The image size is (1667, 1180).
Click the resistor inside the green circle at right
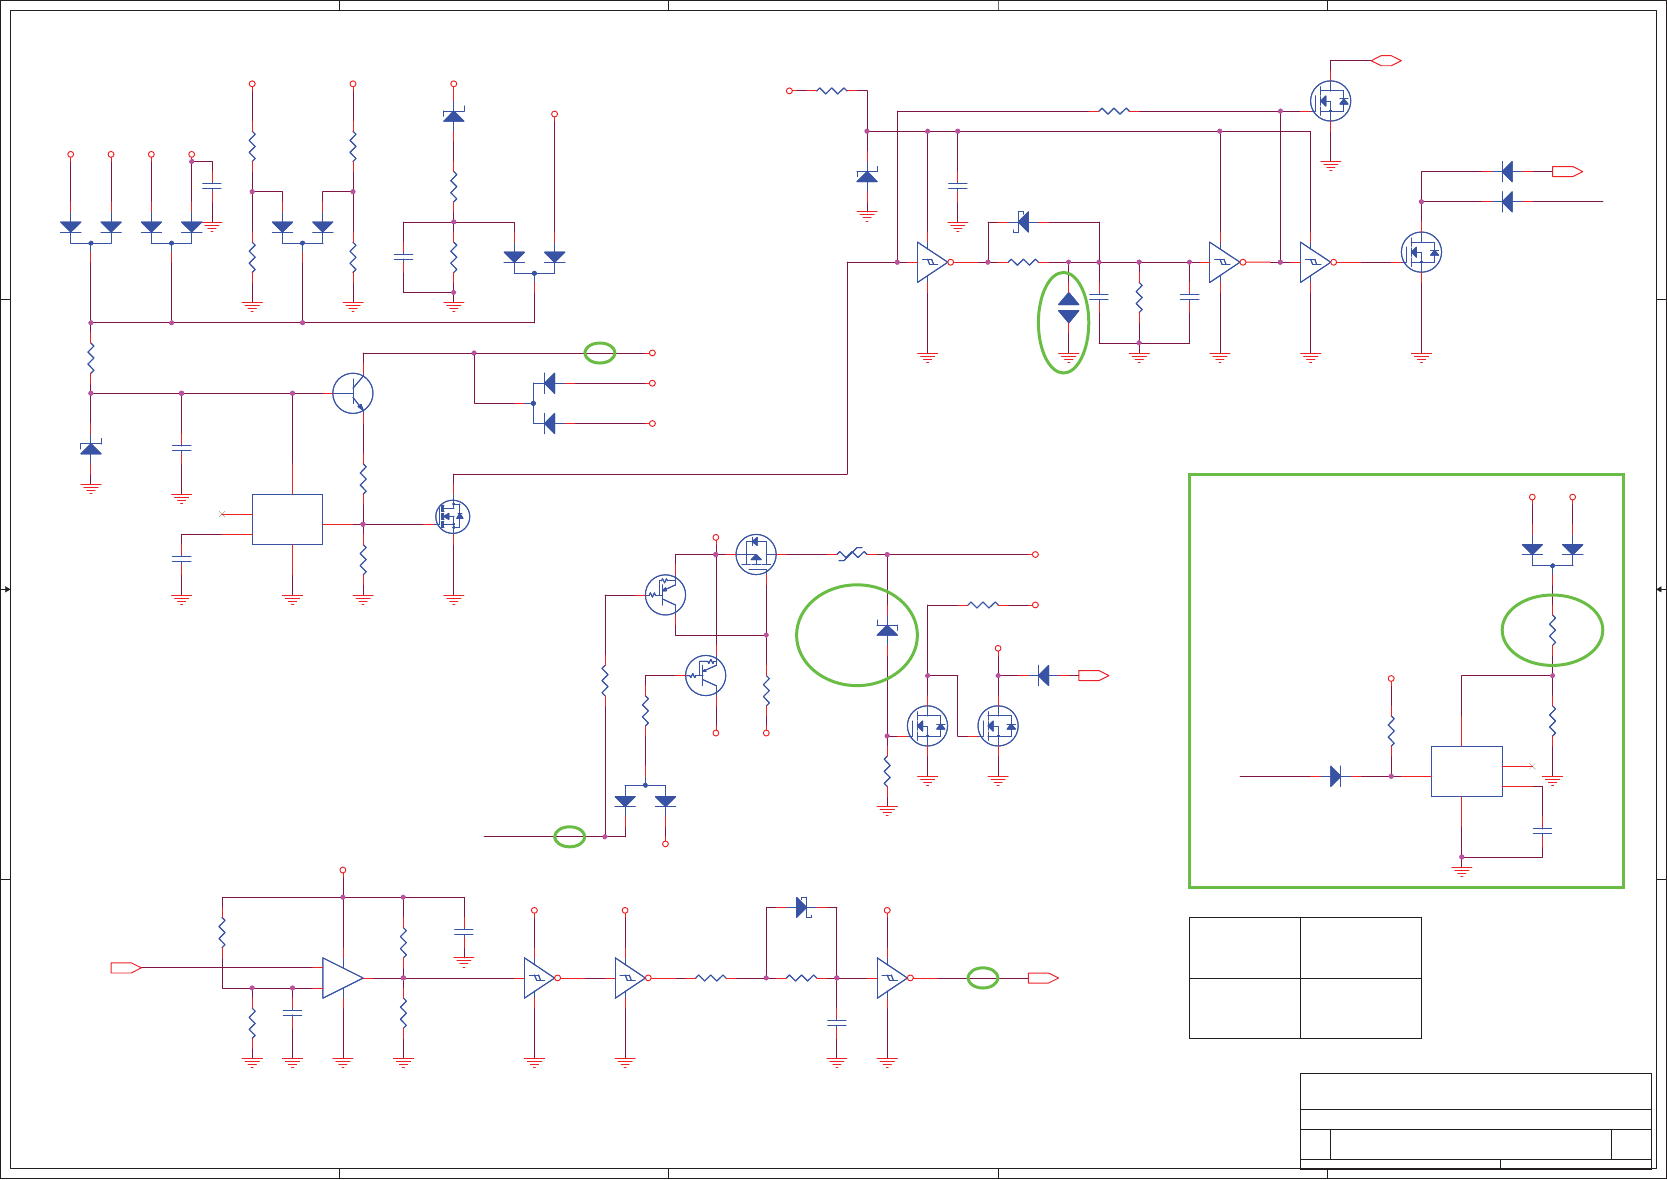(1552, 630)
